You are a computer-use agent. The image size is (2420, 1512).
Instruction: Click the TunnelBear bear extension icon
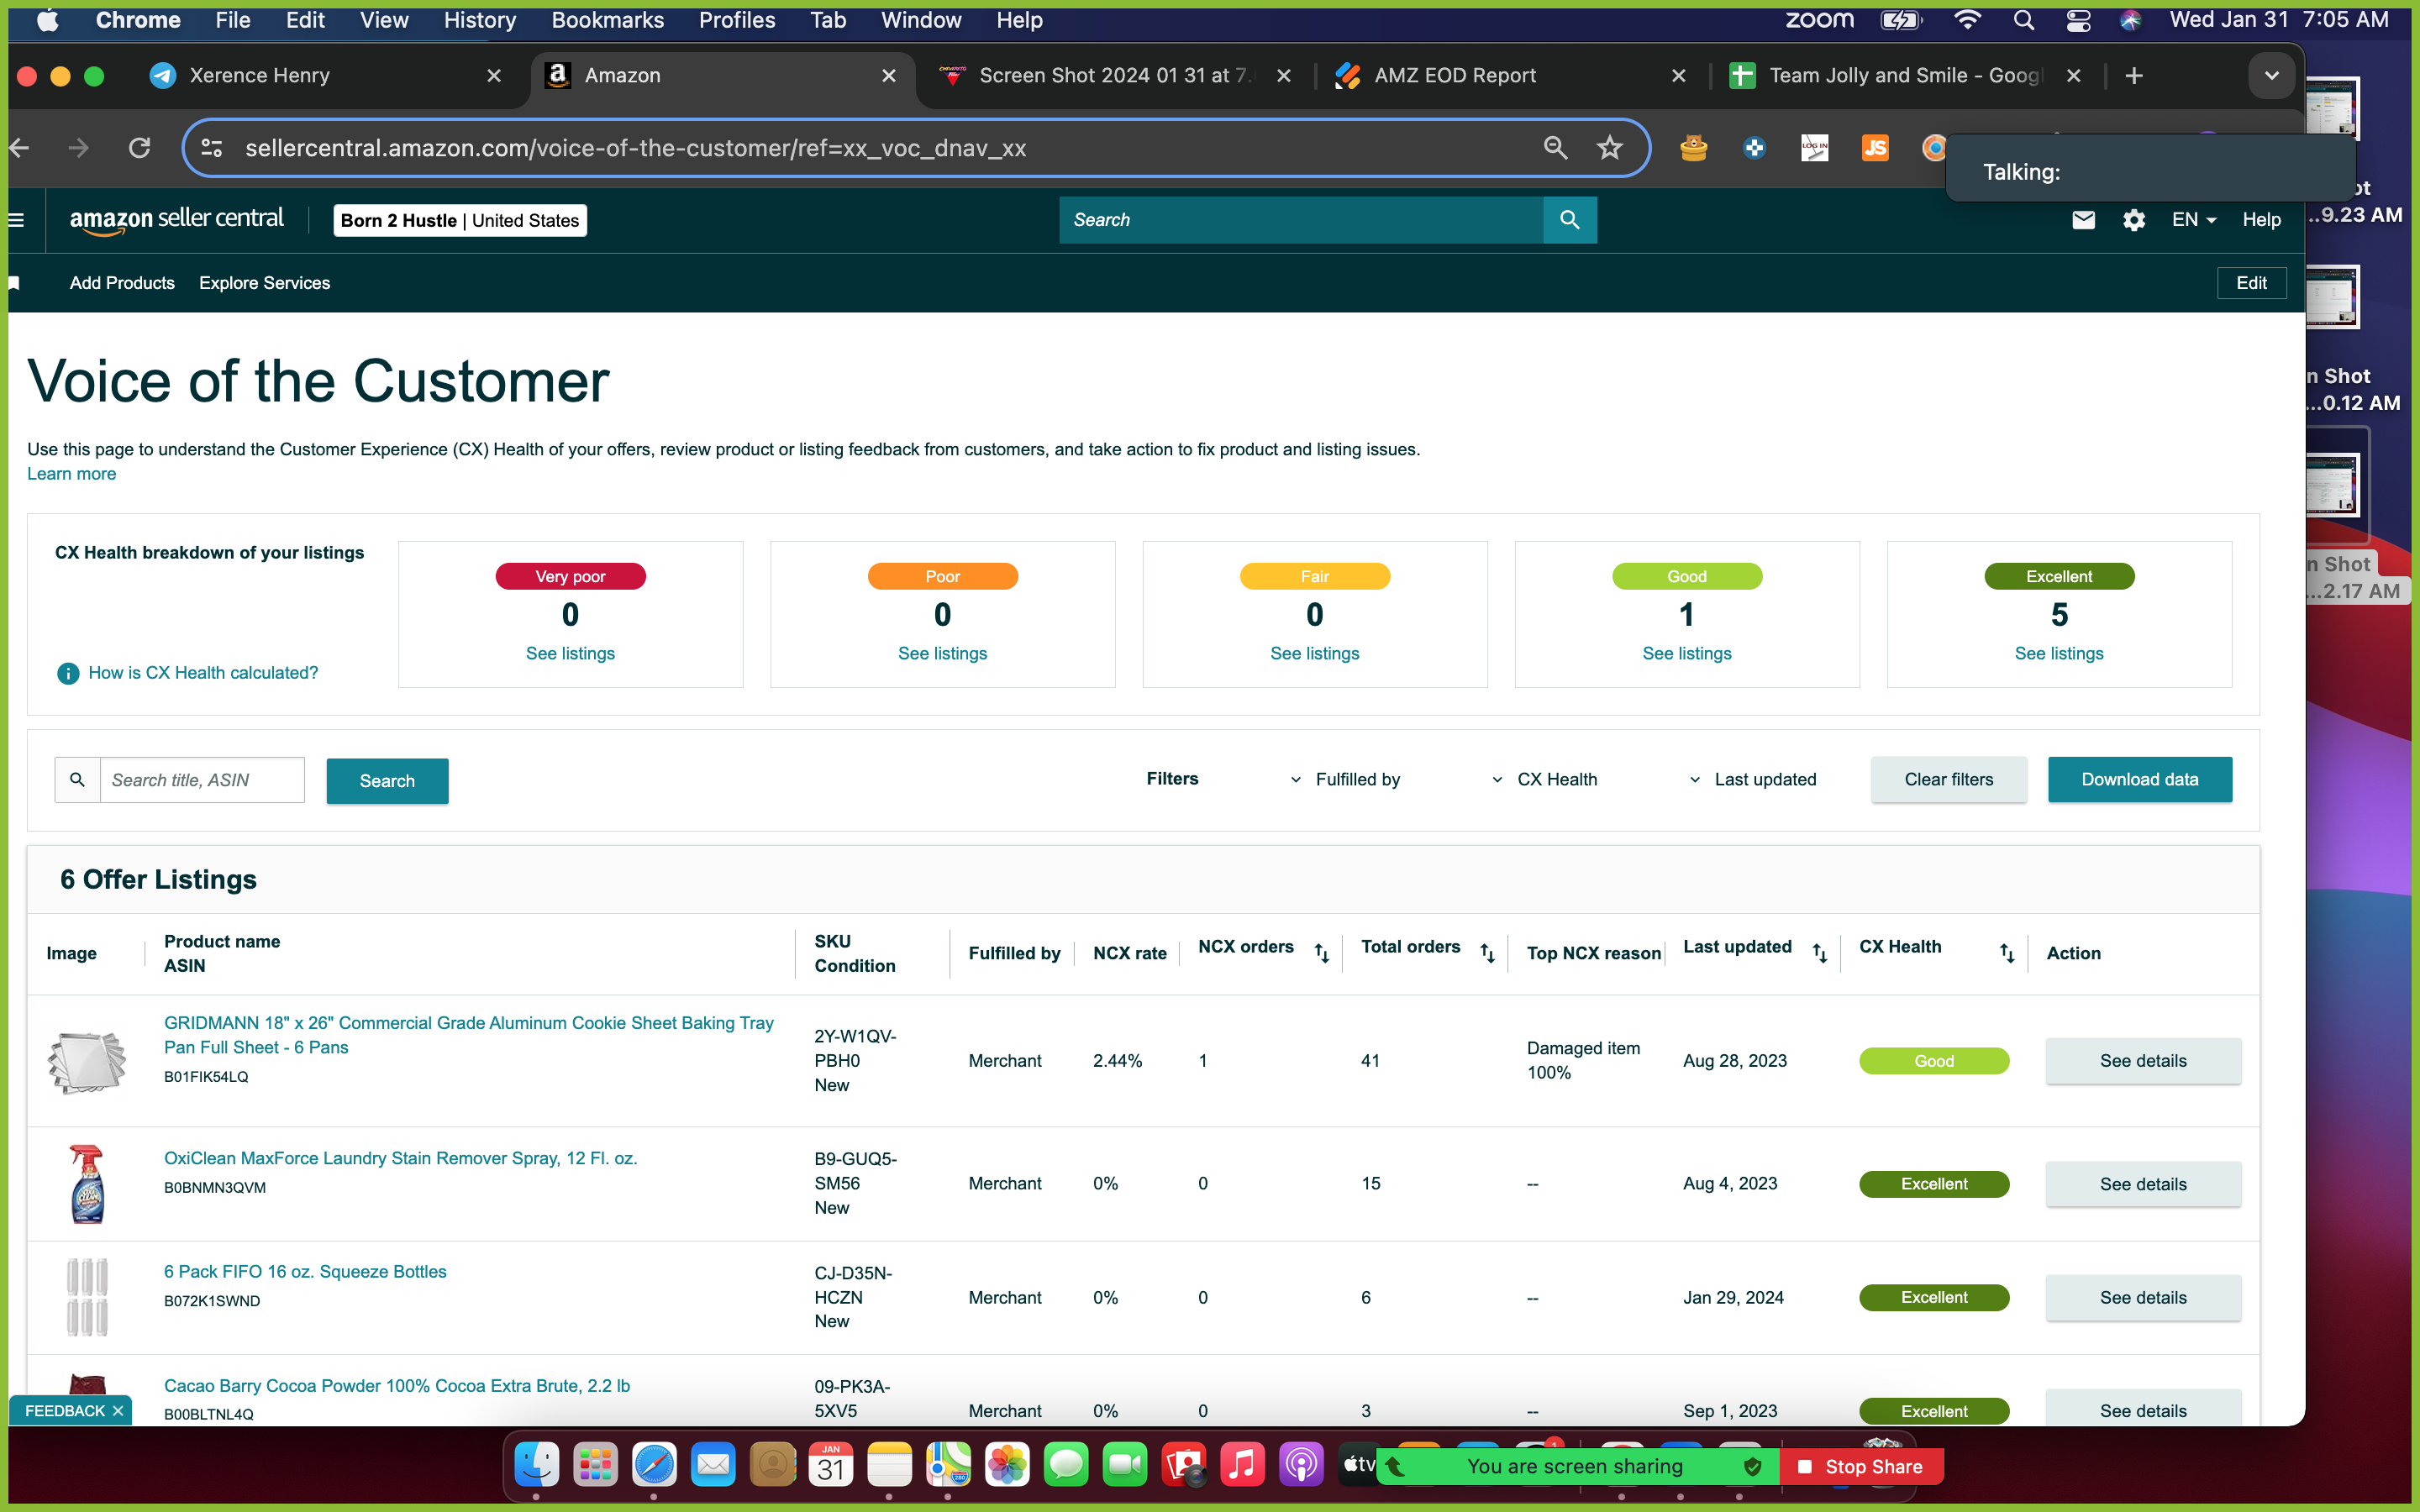[x=1694, y=148]
